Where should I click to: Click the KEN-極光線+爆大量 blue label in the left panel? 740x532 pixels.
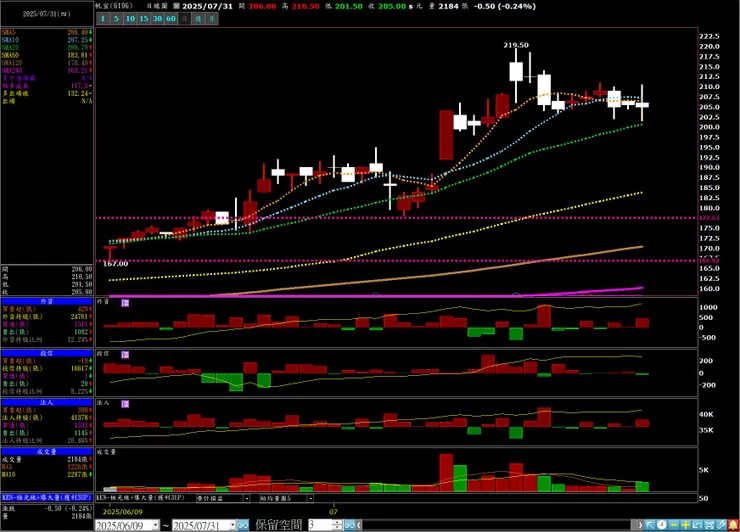(47, 498)
